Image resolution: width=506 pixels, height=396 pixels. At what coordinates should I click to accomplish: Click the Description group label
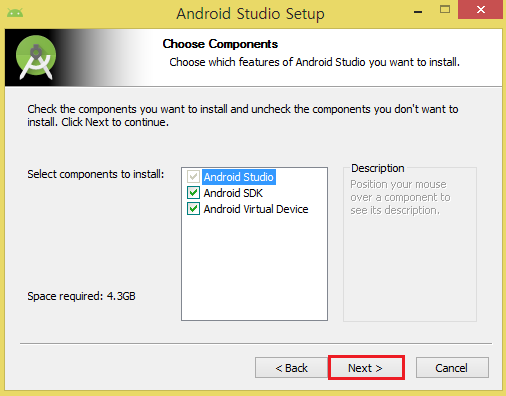pyautogui.click(x=378, y=168)
